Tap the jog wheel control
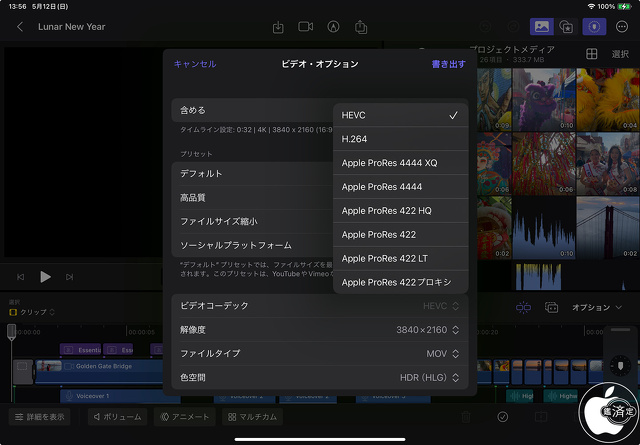The height and width of the screenshot is (445, 640). (x=620, y=365)
